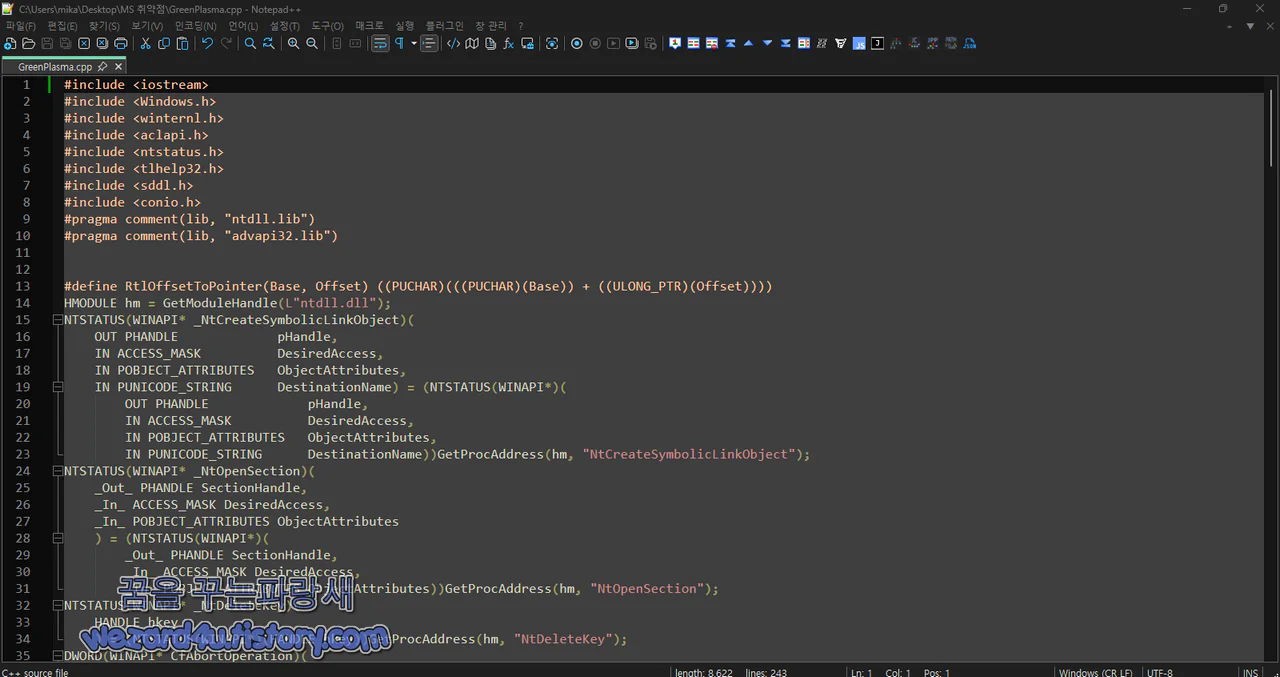Click the Run macro multiple times icon
The width and height of the screenshot is (1280, 677).
[x=632, y=44]
